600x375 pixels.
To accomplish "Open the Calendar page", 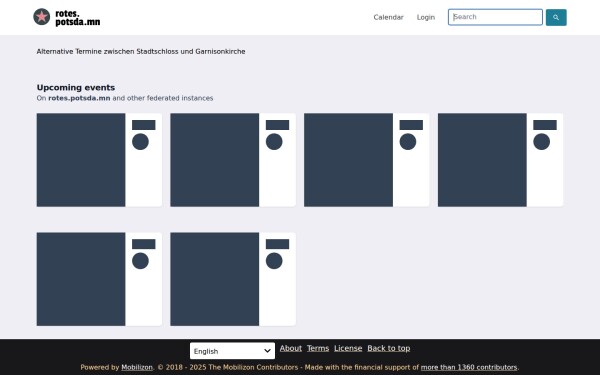I will [x=388, y=17].
